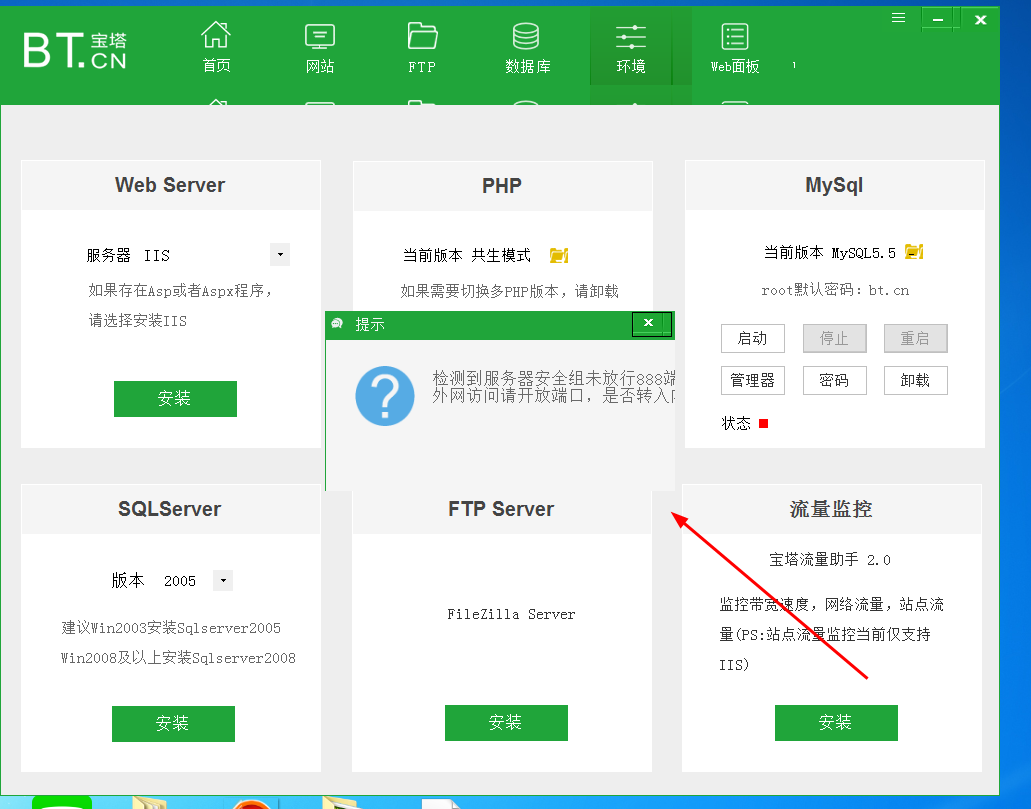
Task: Install the FTP Server
Action: click(506, 723)
